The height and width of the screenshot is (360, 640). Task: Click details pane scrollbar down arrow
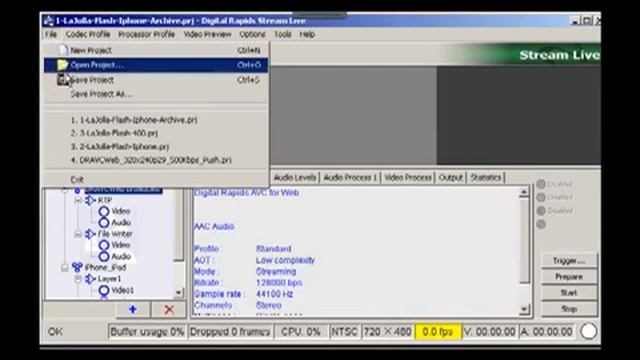(x=524, y=310)
